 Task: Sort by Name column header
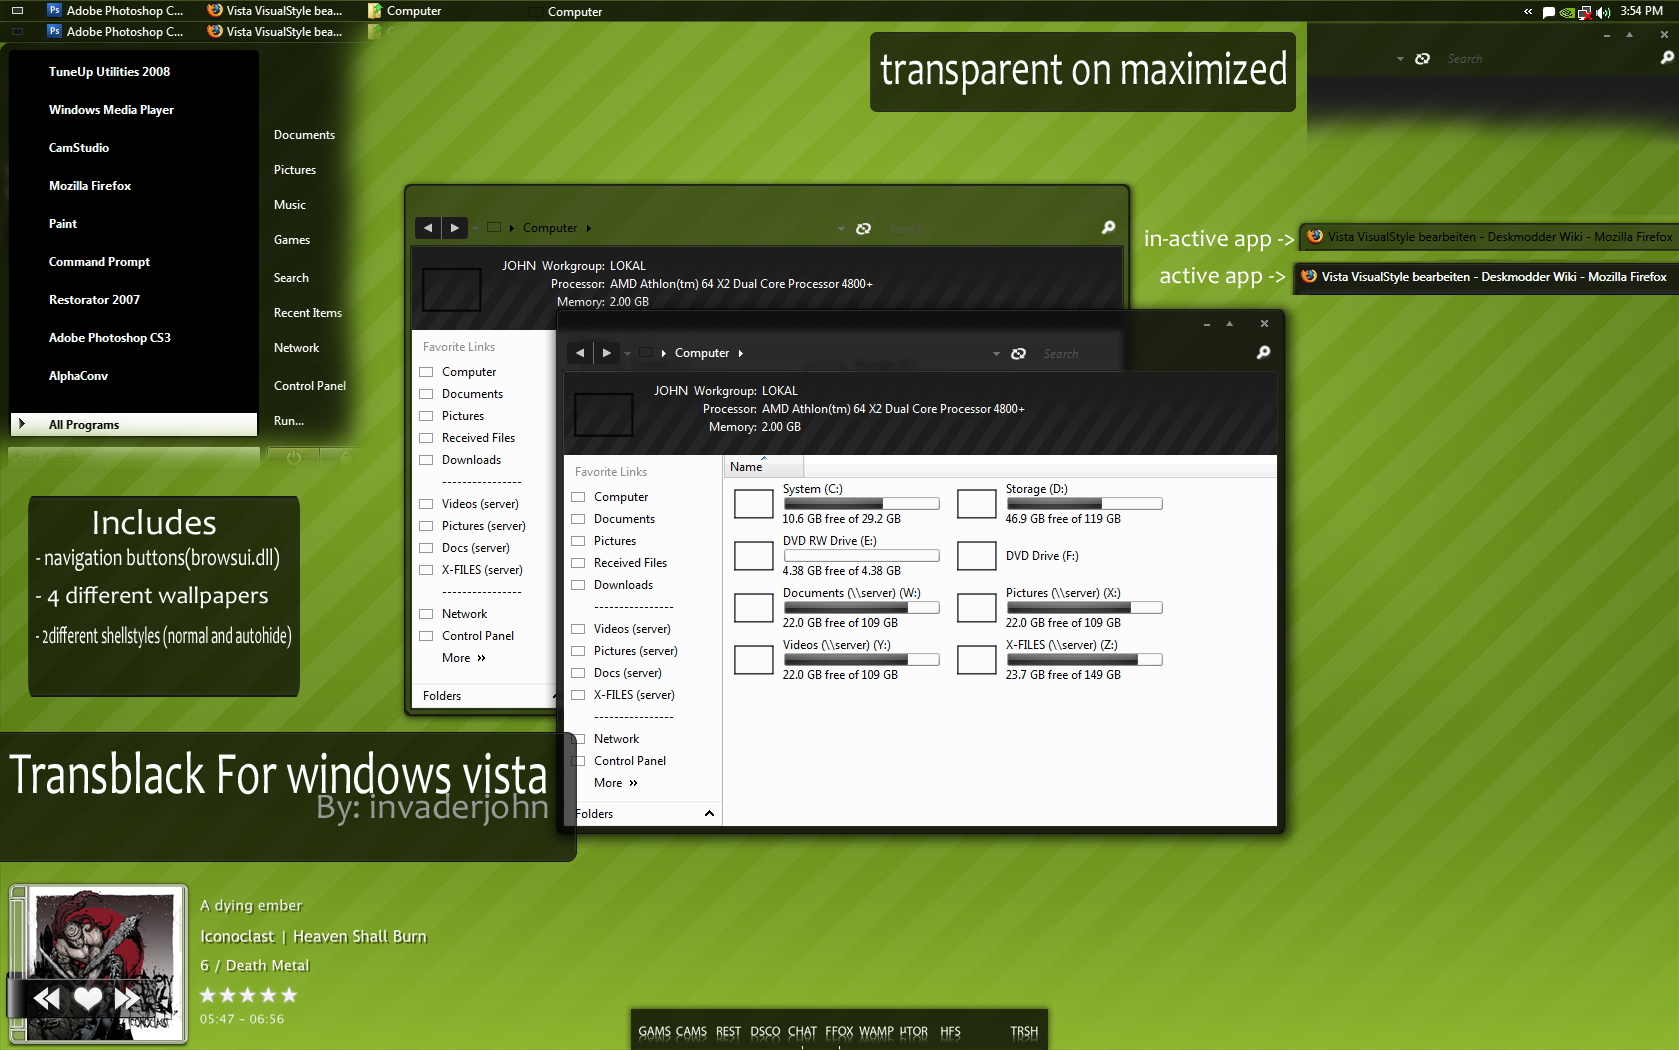763,467
